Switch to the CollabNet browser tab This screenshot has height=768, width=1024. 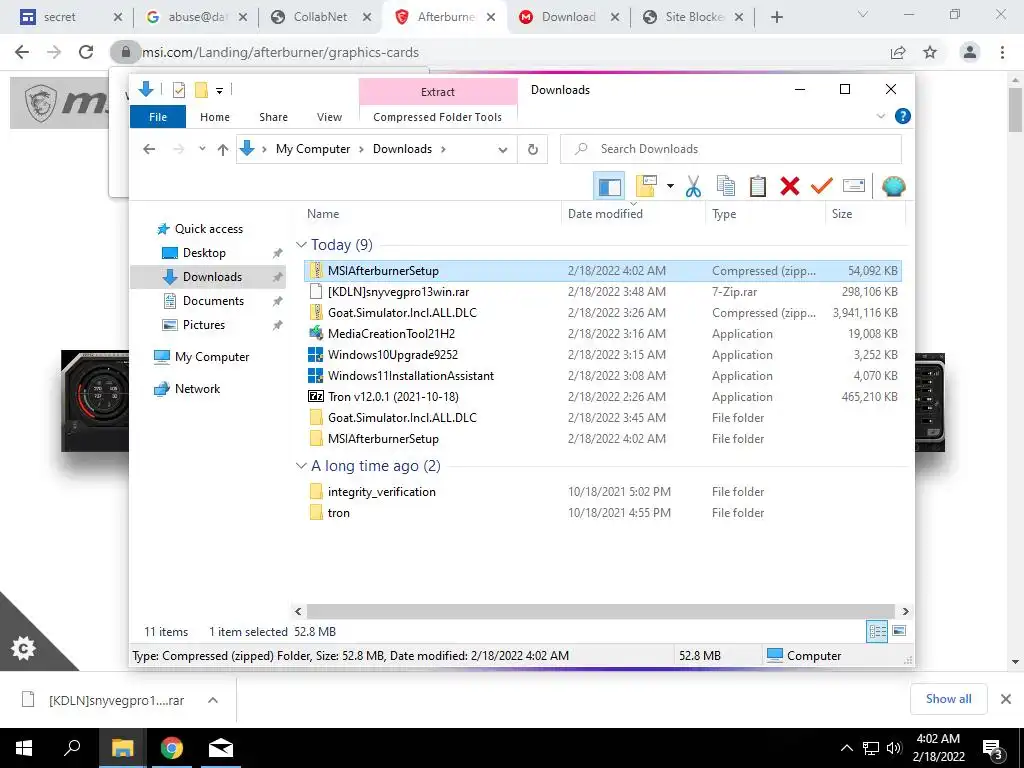point(319,17)
